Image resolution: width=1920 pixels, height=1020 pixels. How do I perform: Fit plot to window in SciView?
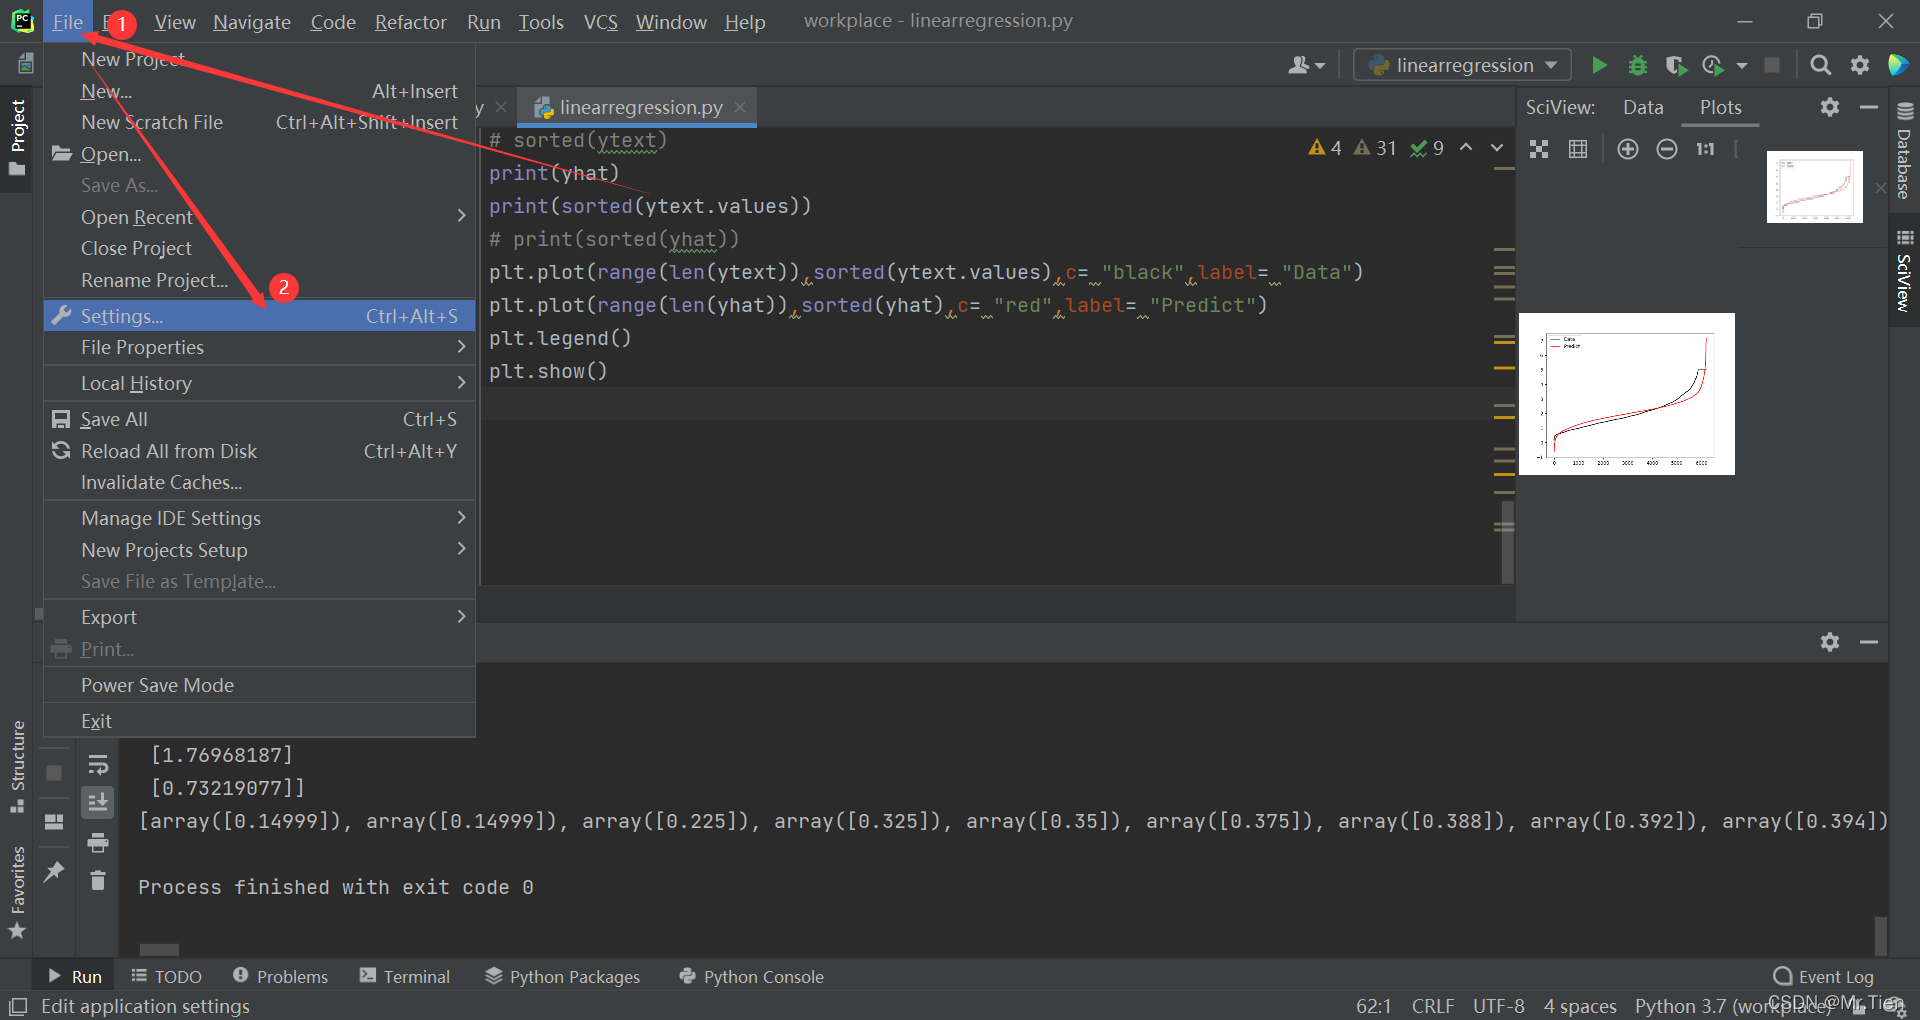coord(1539,149)
